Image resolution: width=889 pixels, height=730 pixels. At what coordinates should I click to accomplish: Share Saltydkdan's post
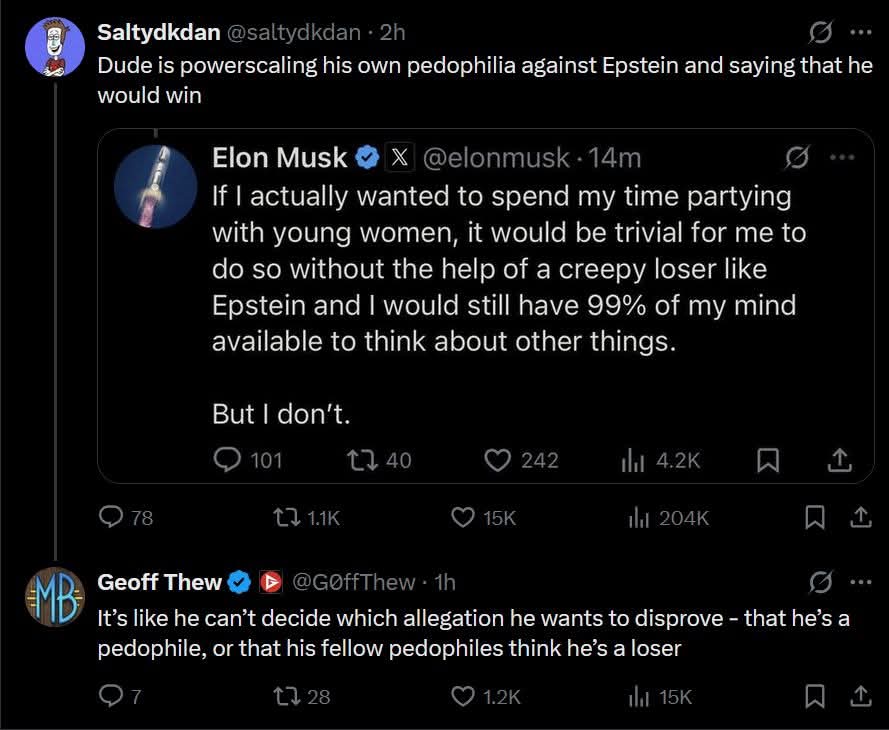[x=859, y=518]
